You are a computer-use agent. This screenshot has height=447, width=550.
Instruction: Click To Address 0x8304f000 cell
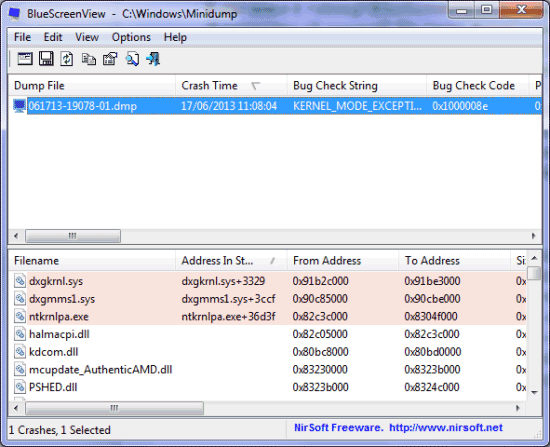pos(431,316)
